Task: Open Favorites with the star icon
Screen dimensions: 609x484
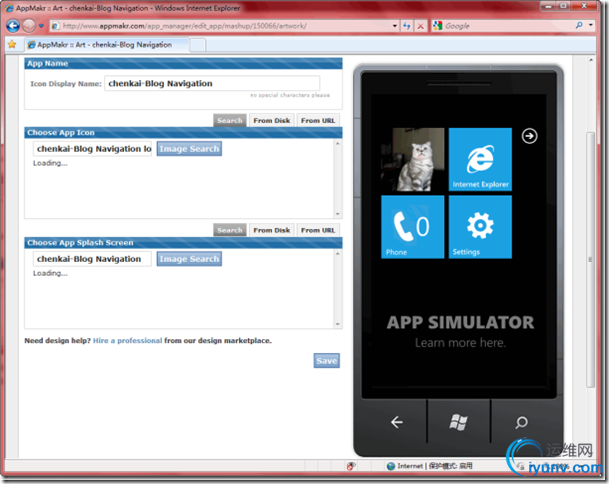Action: (x=12, y=44)
